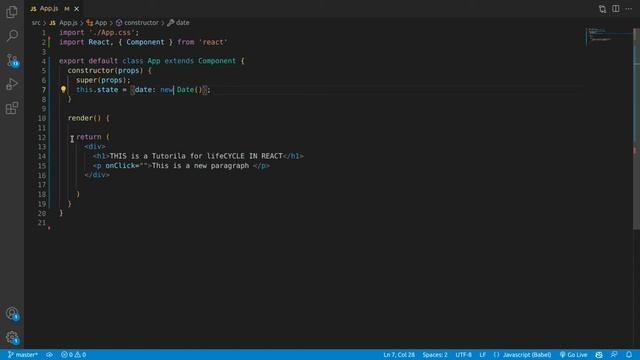Click 'Date' on line 7
Viewport: 640px width, 360px height.
pyautogui.click(x=185, y=90)
